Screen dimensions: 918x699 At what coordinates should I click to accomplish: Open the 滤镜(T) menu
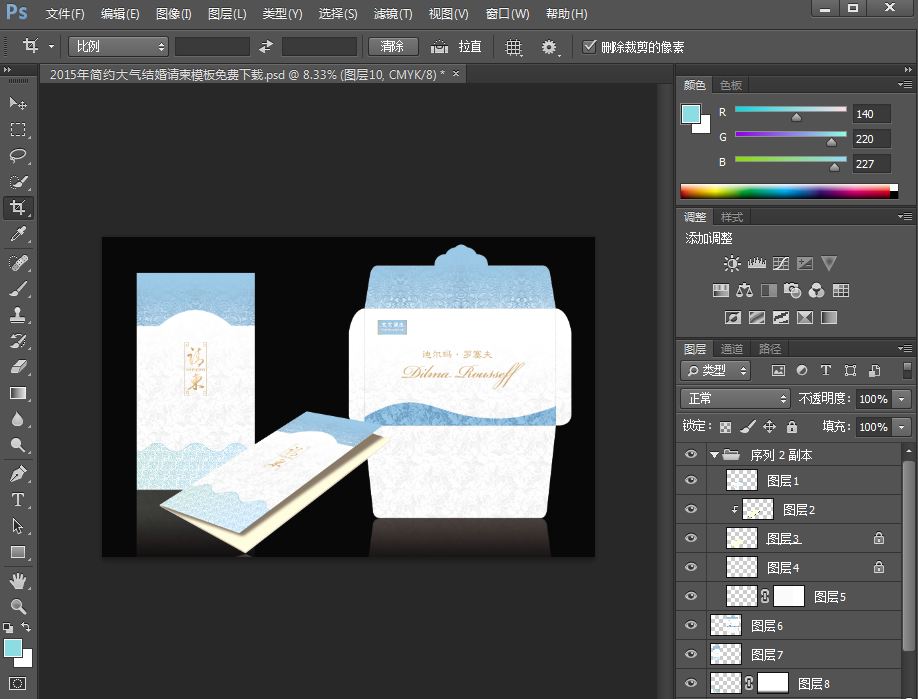click(393, 14)
